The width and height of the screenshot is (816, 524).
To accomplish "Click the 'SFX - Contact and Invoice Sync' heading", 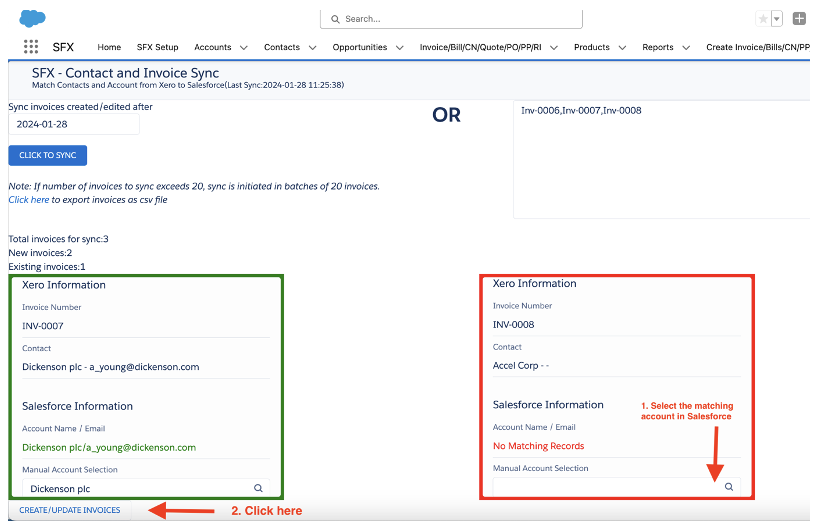I will point(125,73).
